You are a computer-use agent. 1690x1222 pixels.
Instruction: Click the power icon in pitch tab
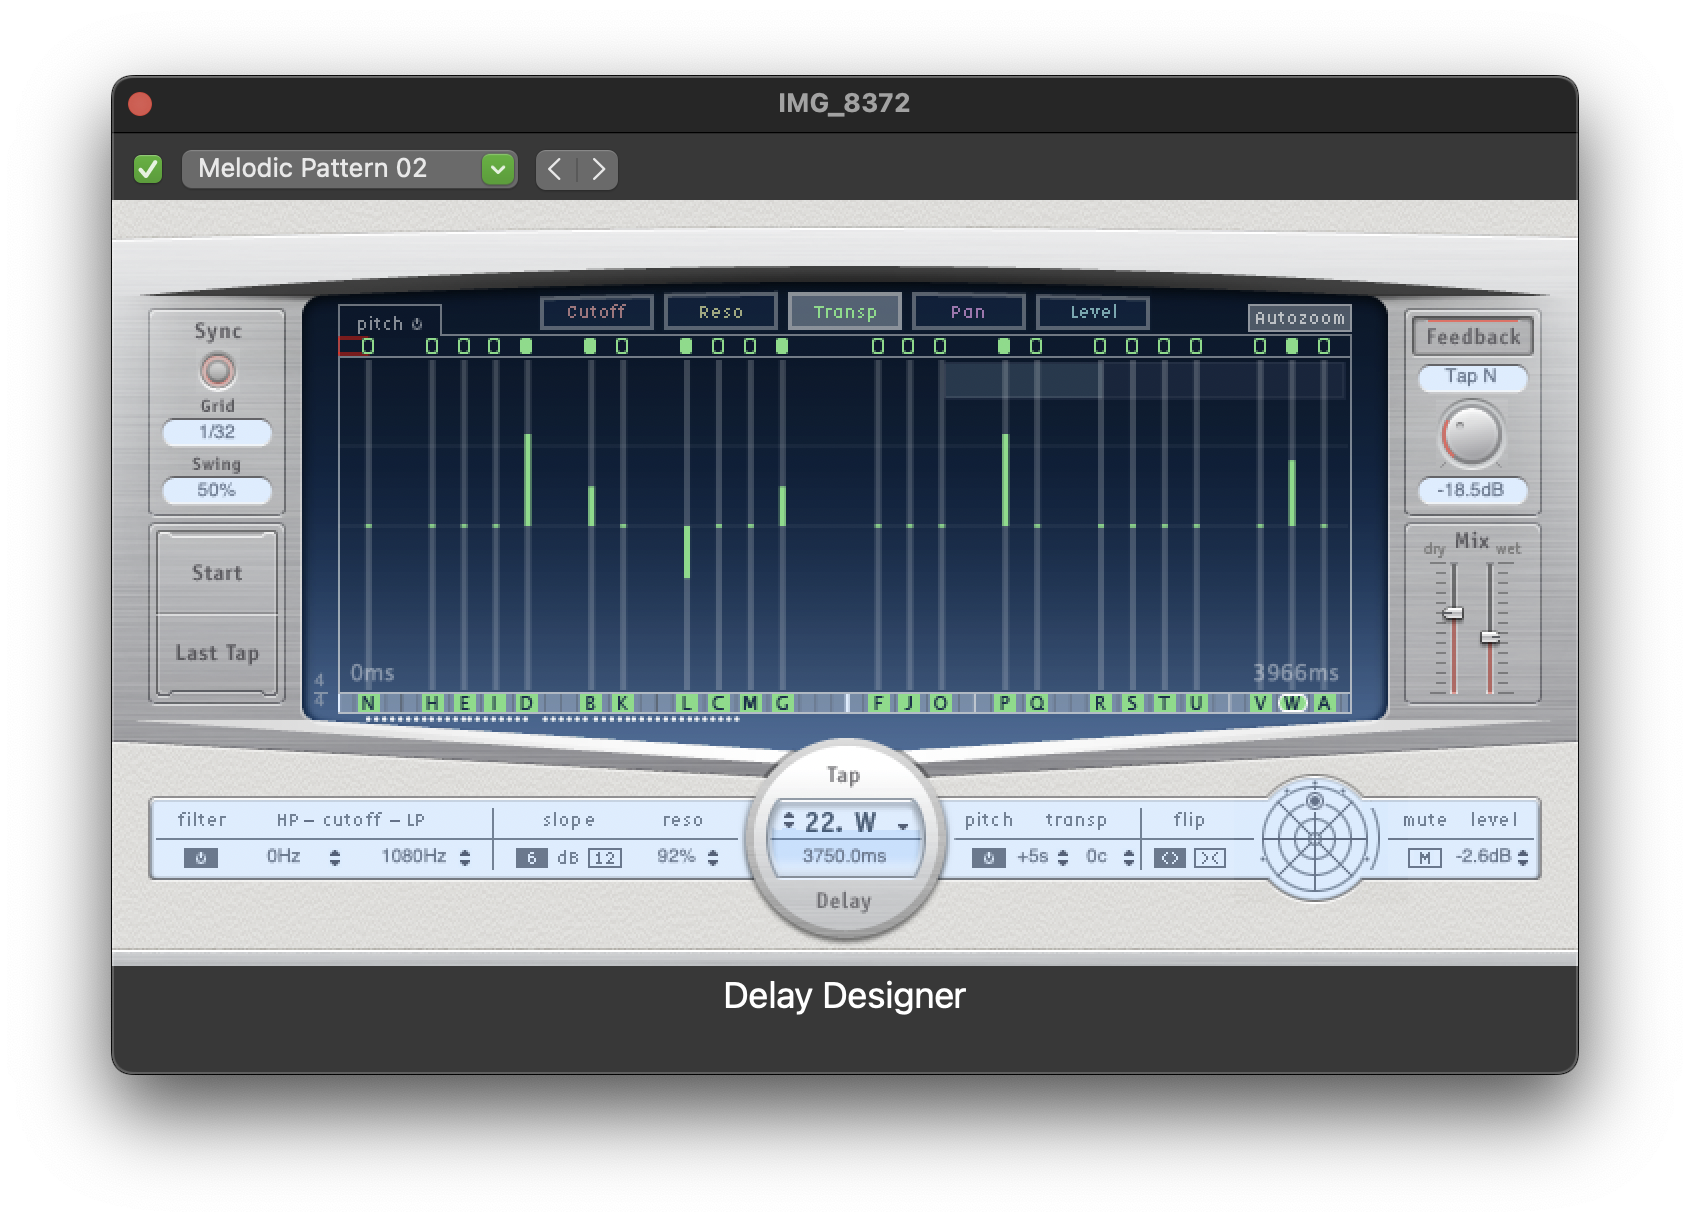417,324
